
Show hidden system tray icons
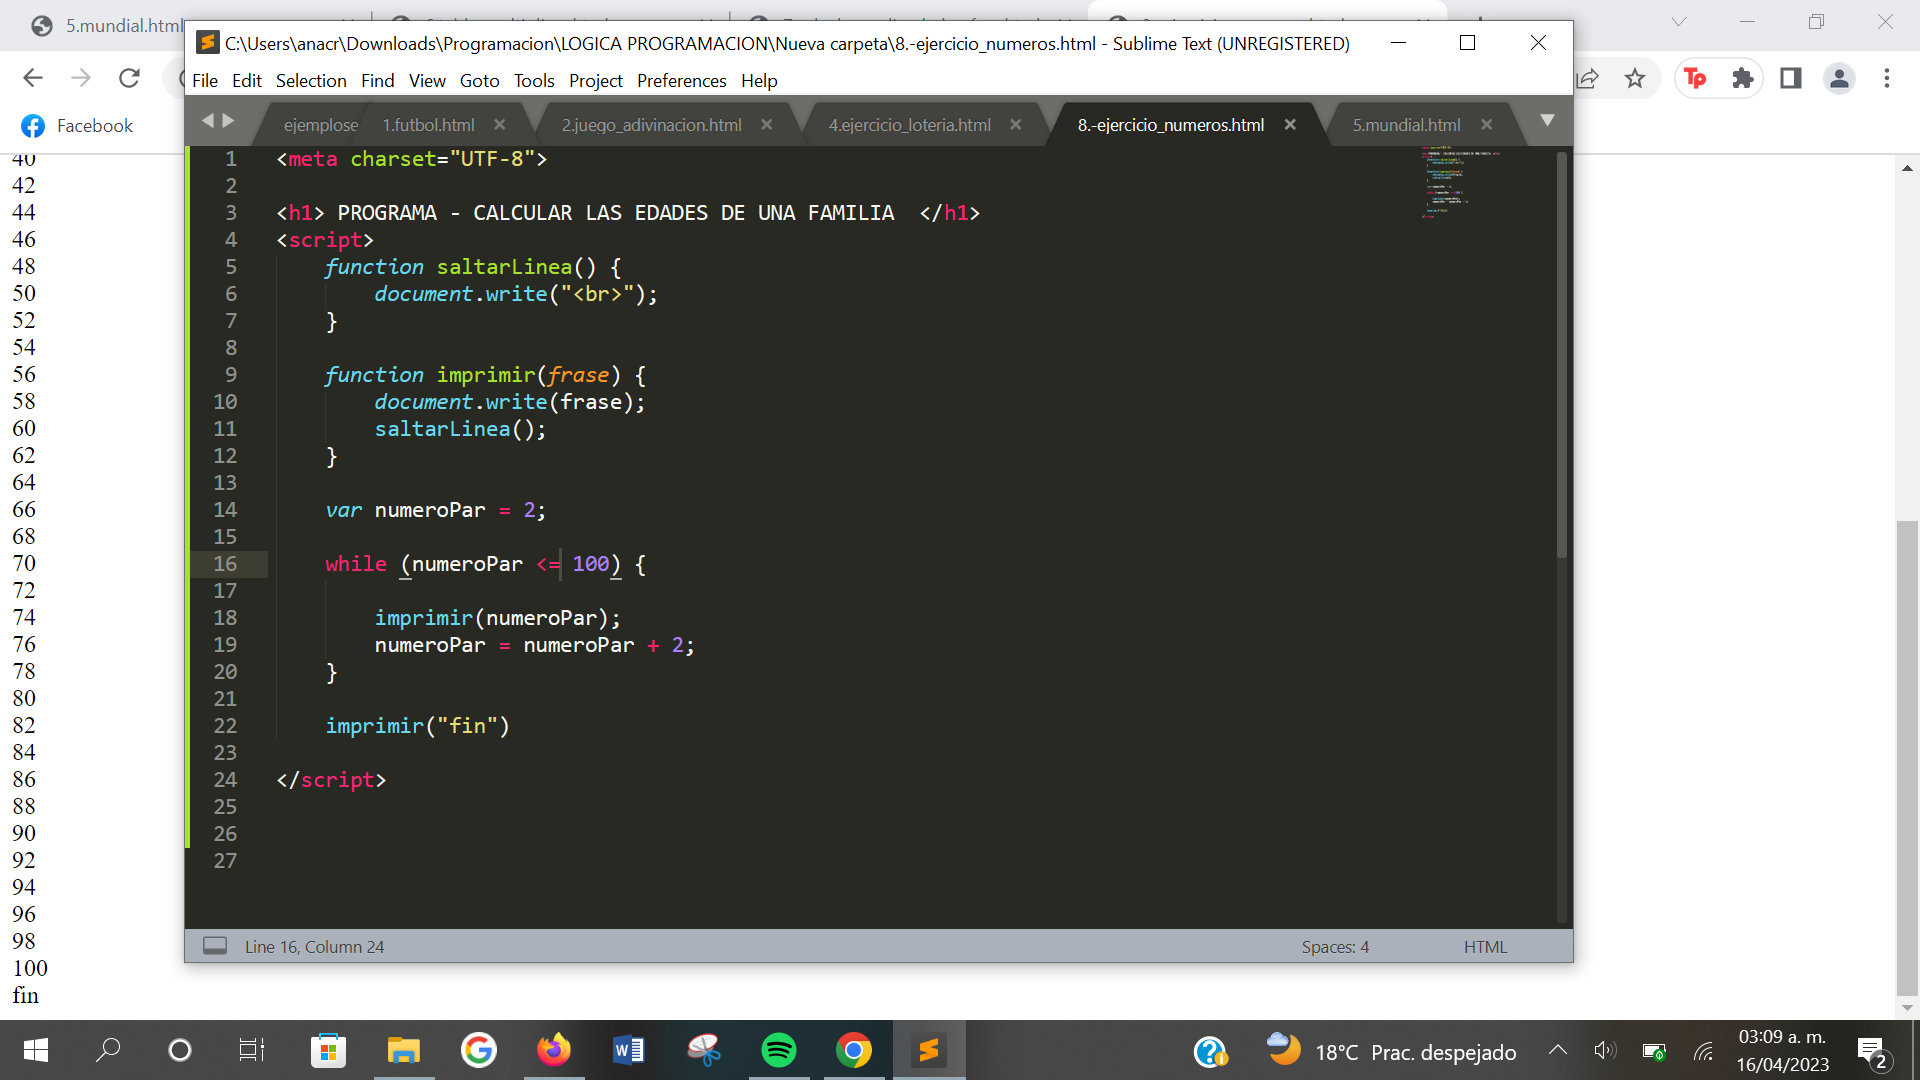pos(1558,1051)
